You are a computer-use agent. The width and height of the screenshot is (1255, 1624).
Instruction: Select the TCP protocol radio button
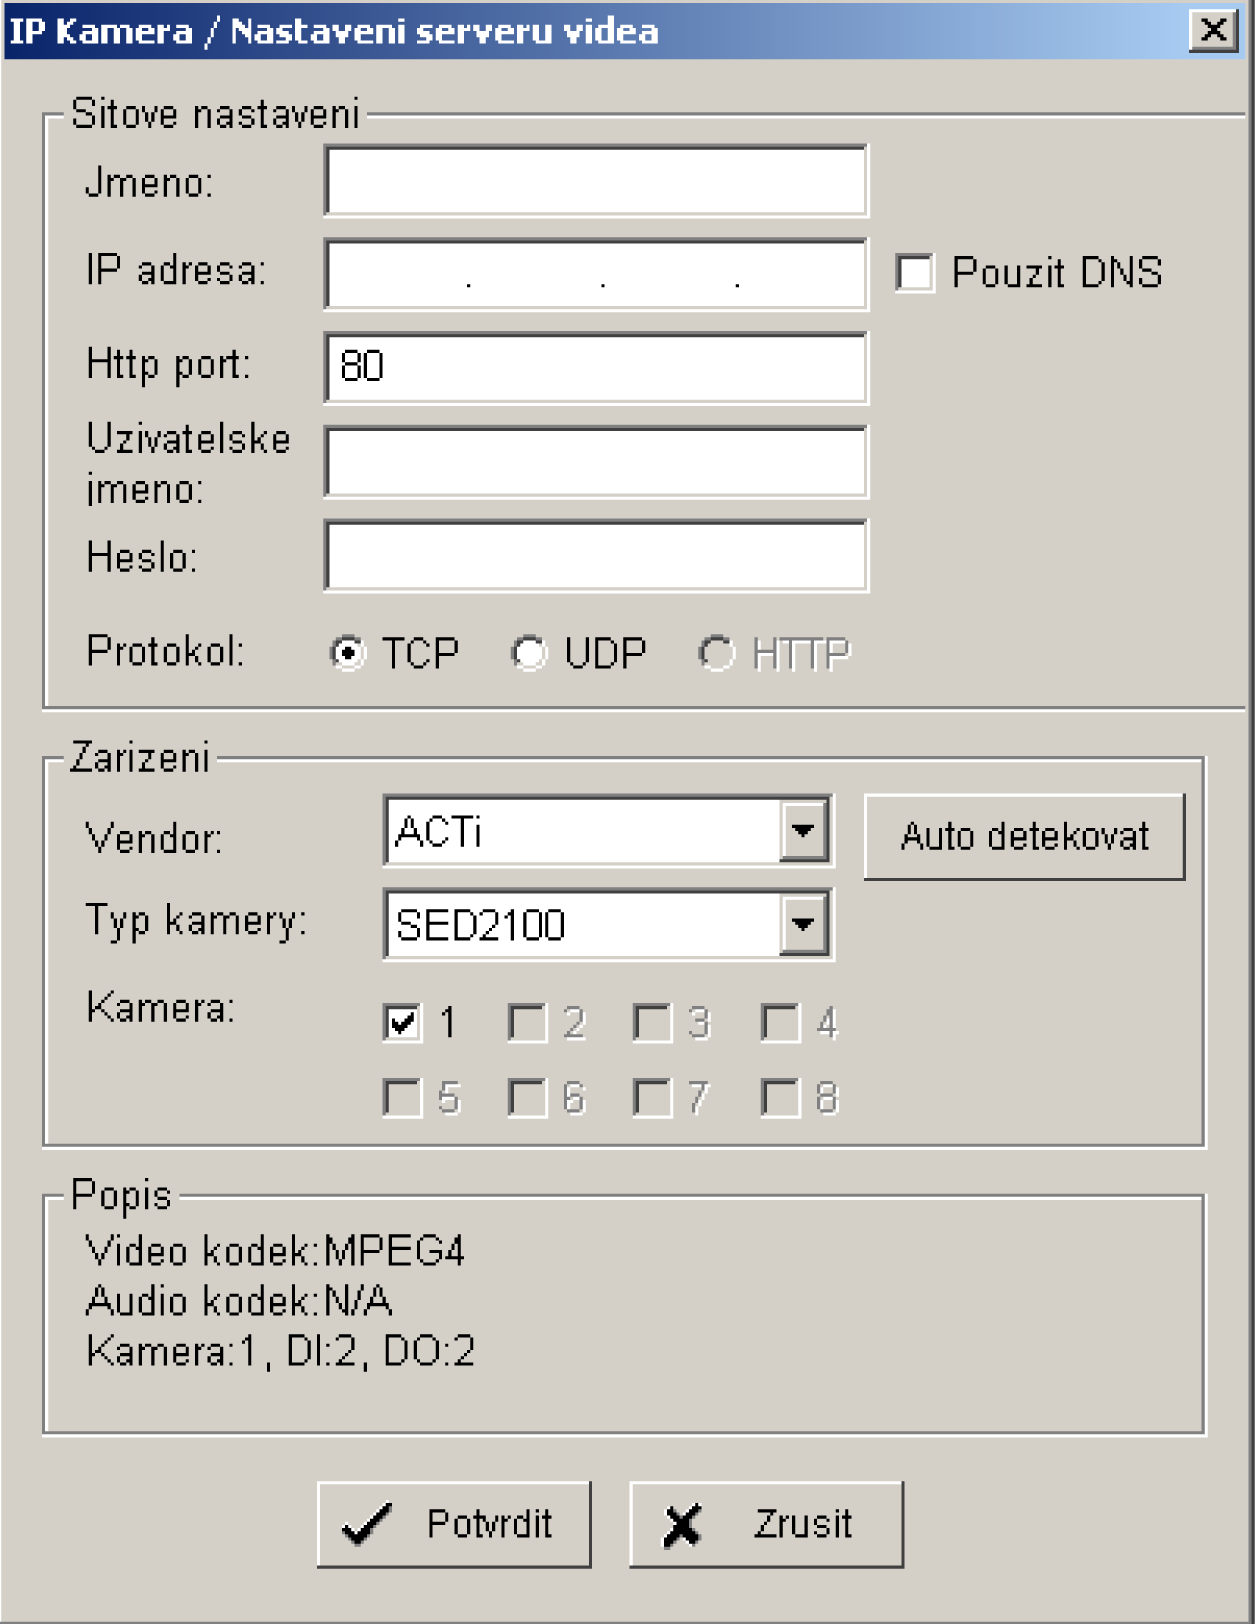(x=347, y=653)
